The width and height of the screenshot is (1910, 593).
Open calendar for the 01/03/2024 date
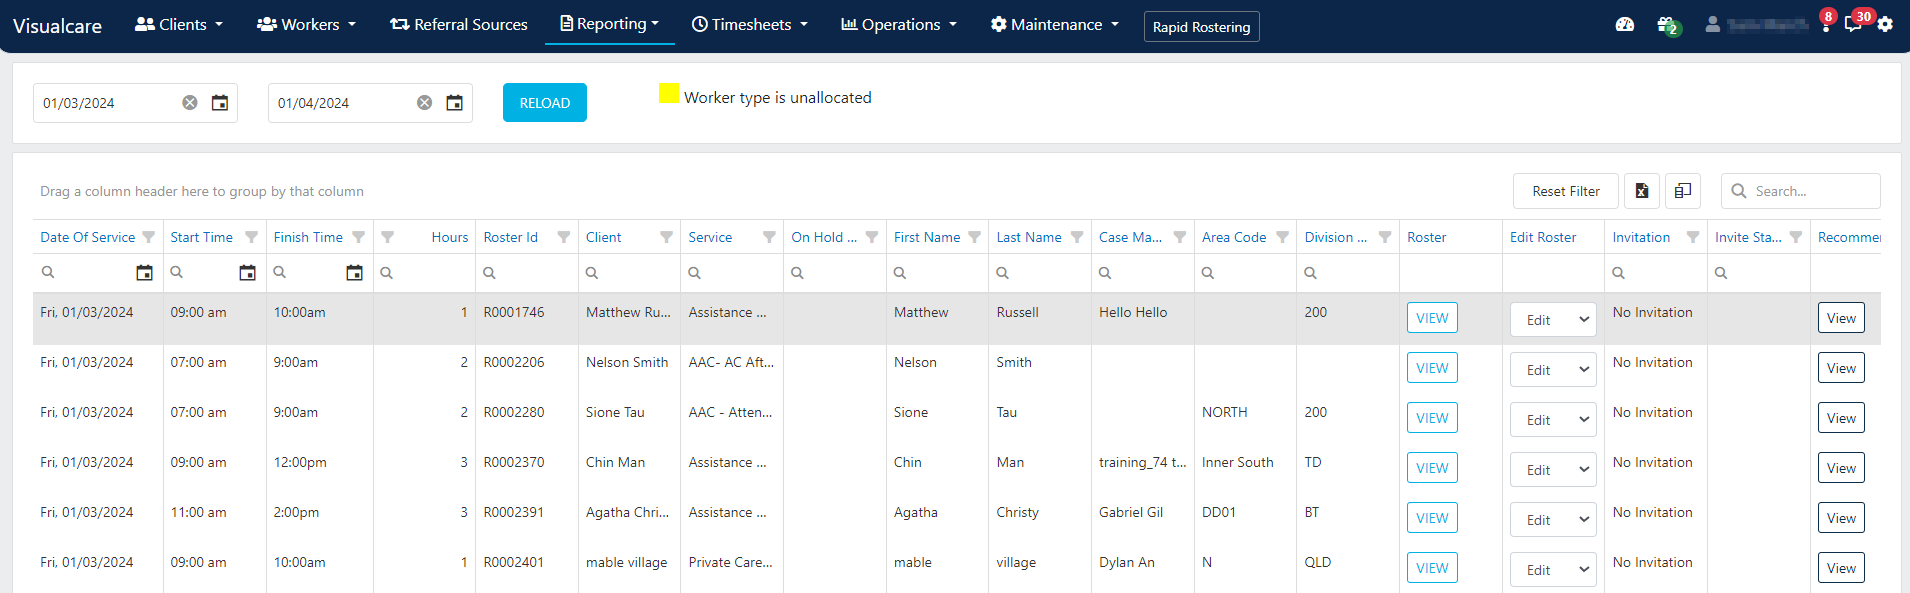coord(220,103)
